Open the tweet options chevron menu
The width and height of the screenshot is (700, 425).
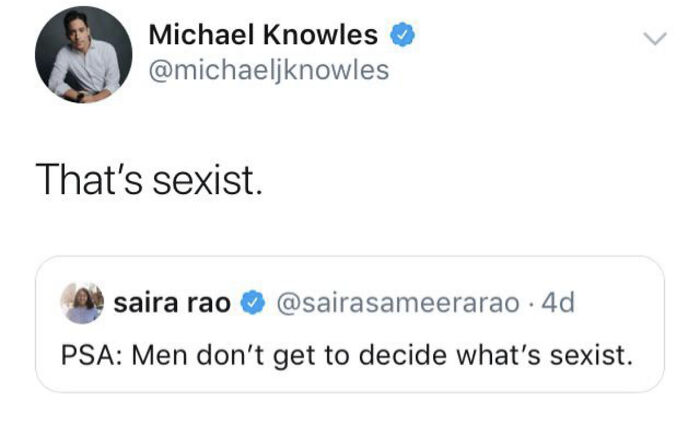tap(653, 40)
